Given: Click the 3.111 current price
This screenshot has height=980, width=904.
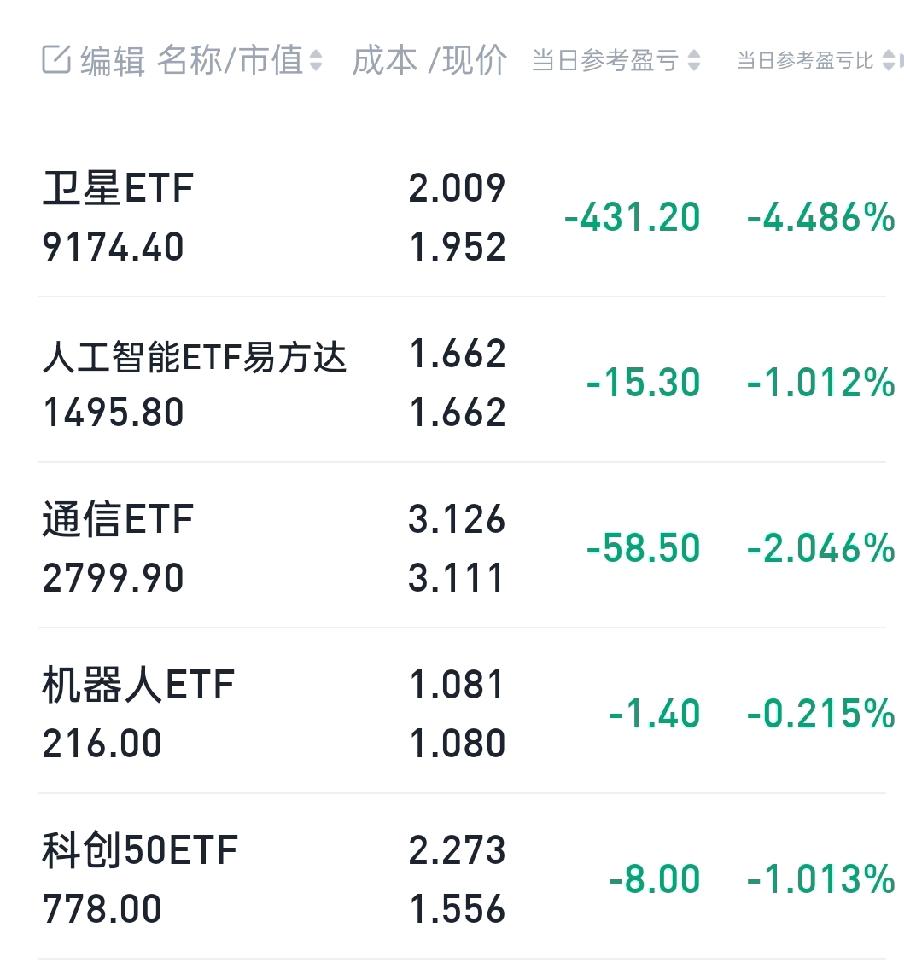Looking at the screenshot, I should [457, 578].
